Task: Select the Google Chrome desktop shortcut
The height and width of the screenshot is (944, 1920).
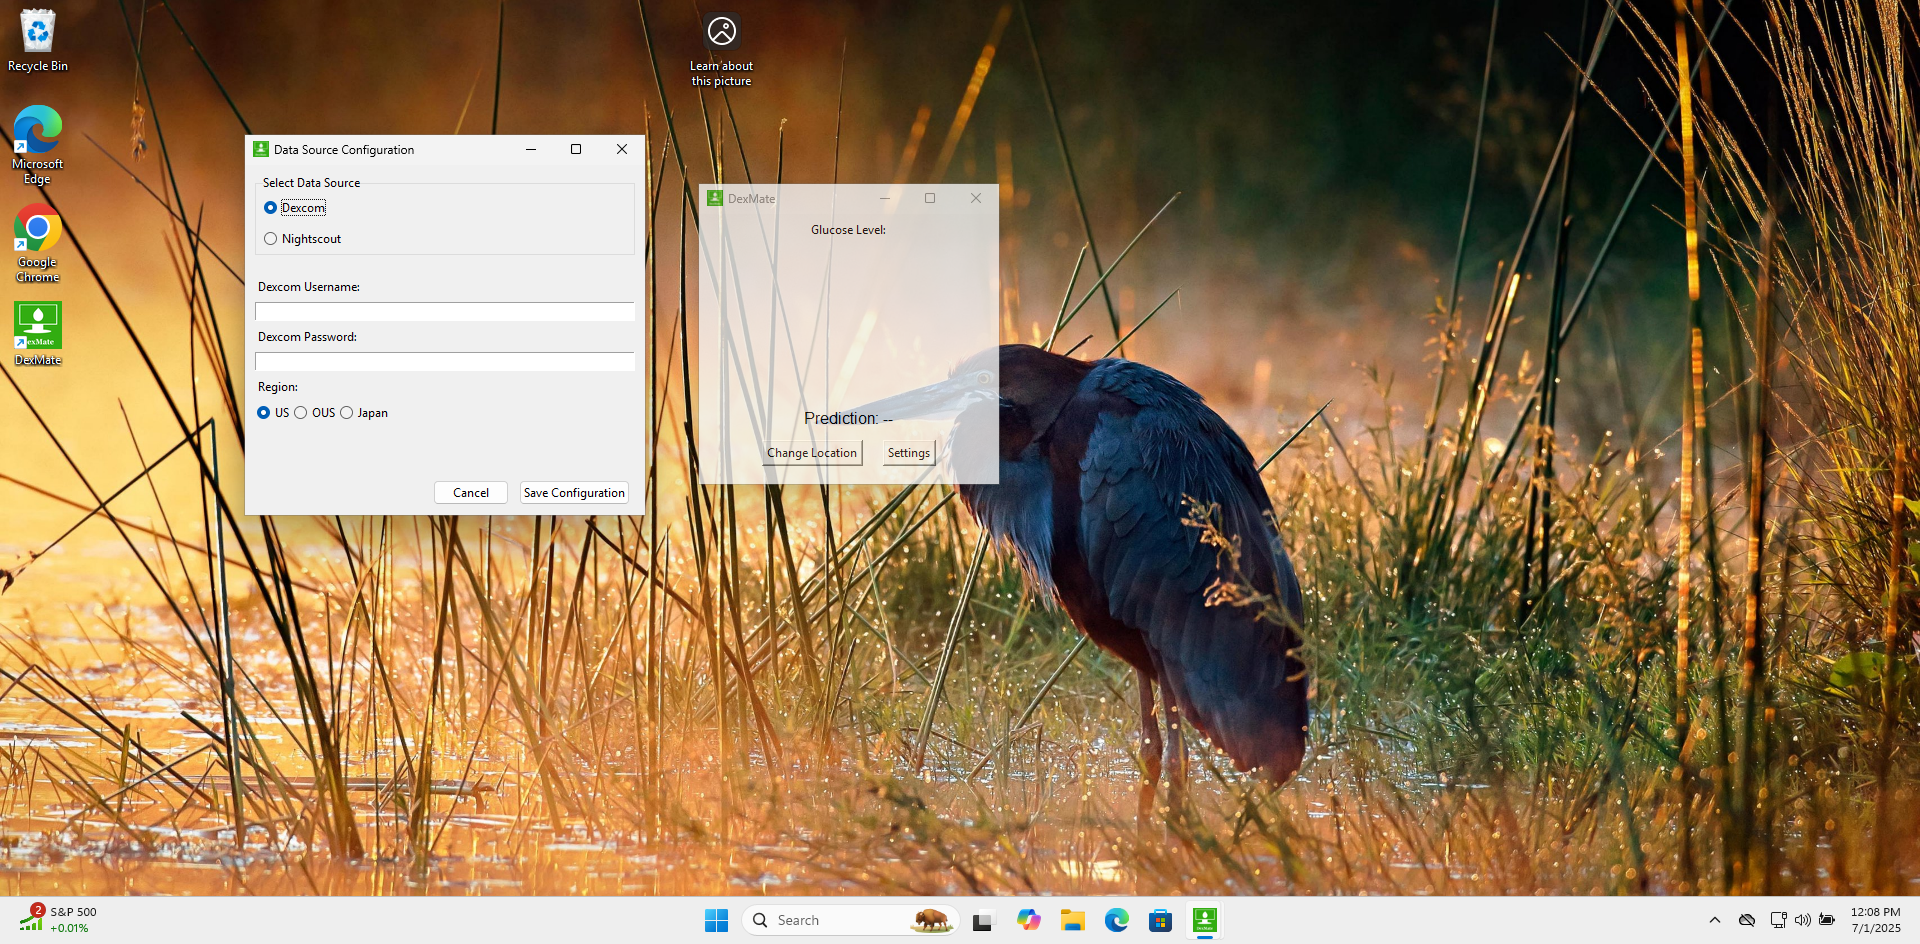Action: point(38,244)
